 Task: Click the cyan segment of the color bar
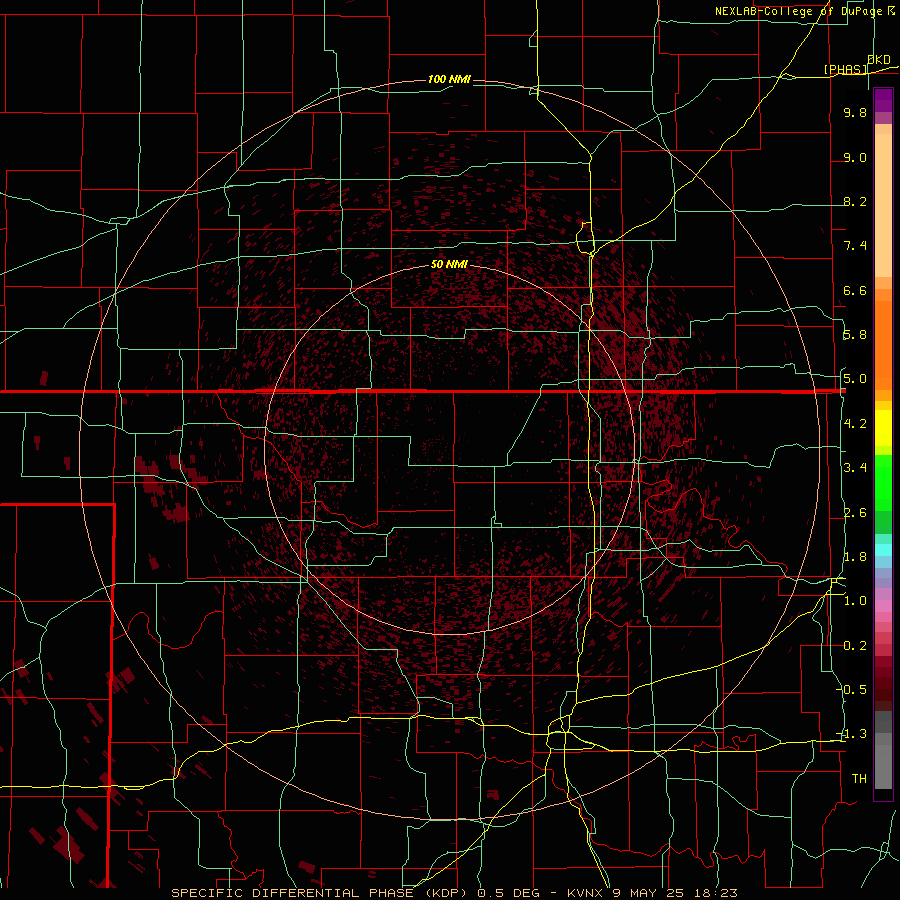pos(883,550)
